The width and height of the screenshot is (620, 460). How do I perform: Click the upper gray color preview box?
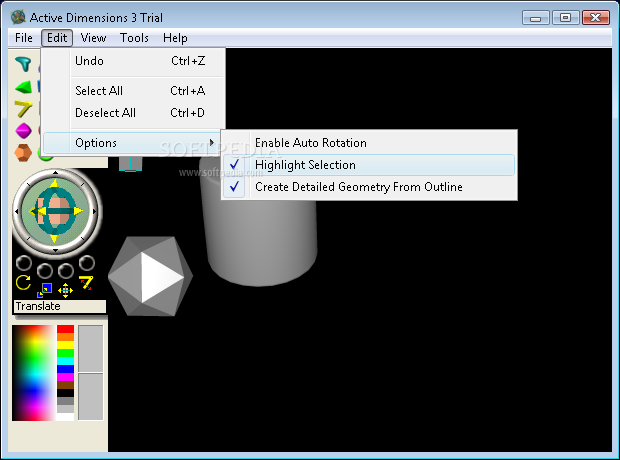click(91, 348)
